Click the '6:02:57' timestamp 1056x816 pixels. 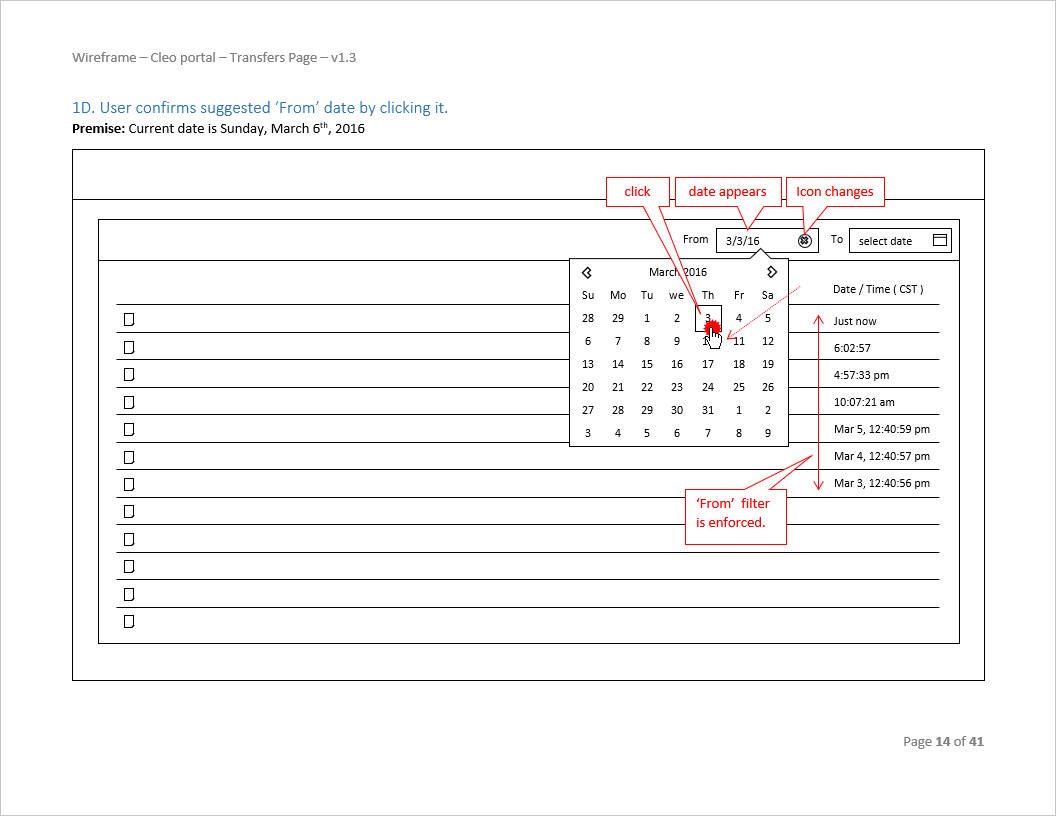[852, 348]
